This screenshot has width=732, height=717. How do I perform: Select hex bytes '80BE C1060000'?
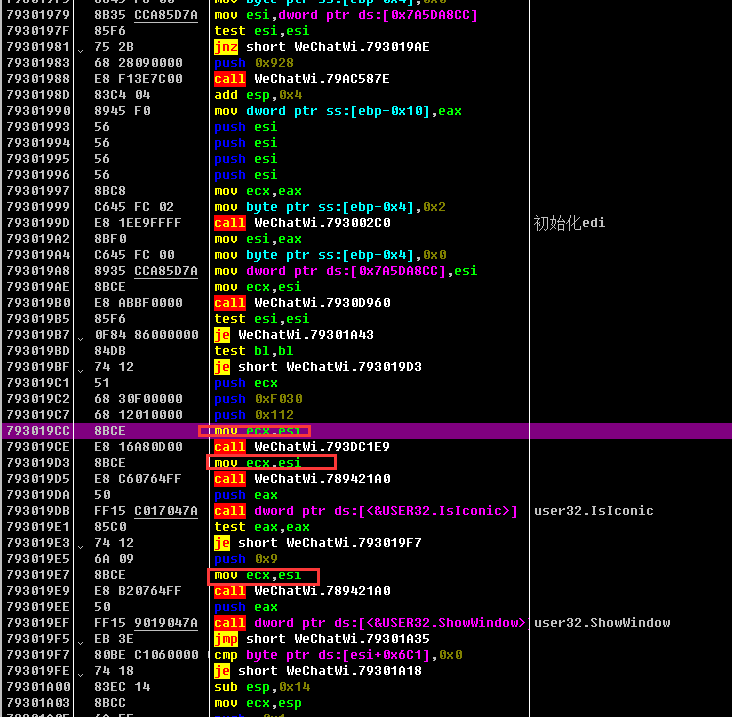tap(146, 655)
